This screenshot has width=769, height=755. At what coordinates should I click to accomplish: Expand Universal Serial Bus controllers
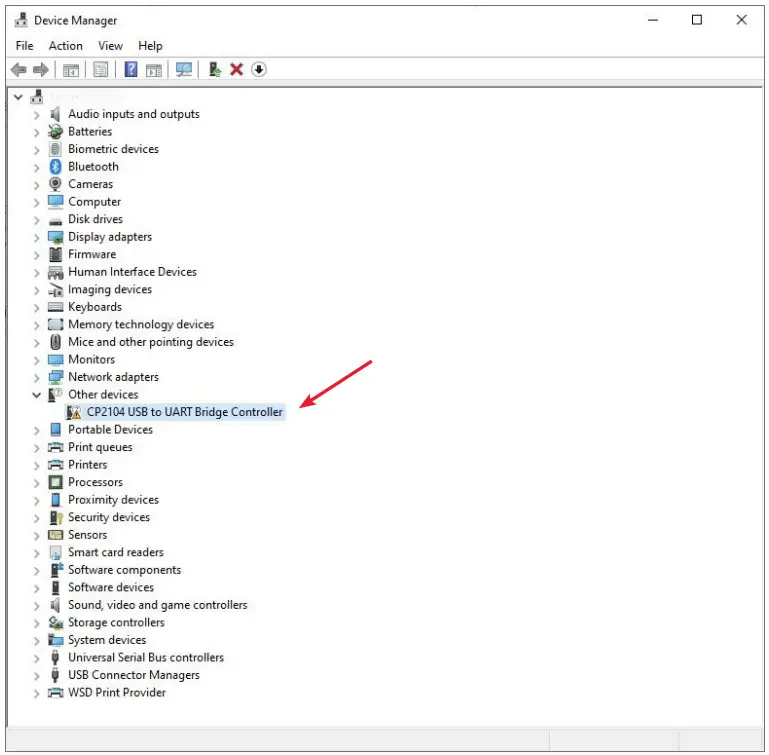[36, 659]
